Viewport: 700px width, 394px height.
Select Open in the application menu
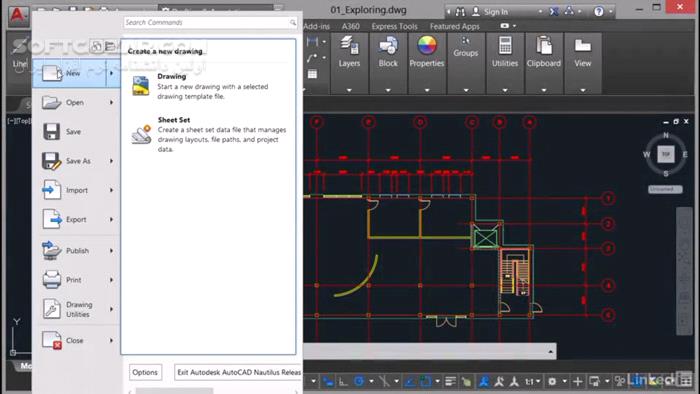pyautogui.click(x=75, y=102)
